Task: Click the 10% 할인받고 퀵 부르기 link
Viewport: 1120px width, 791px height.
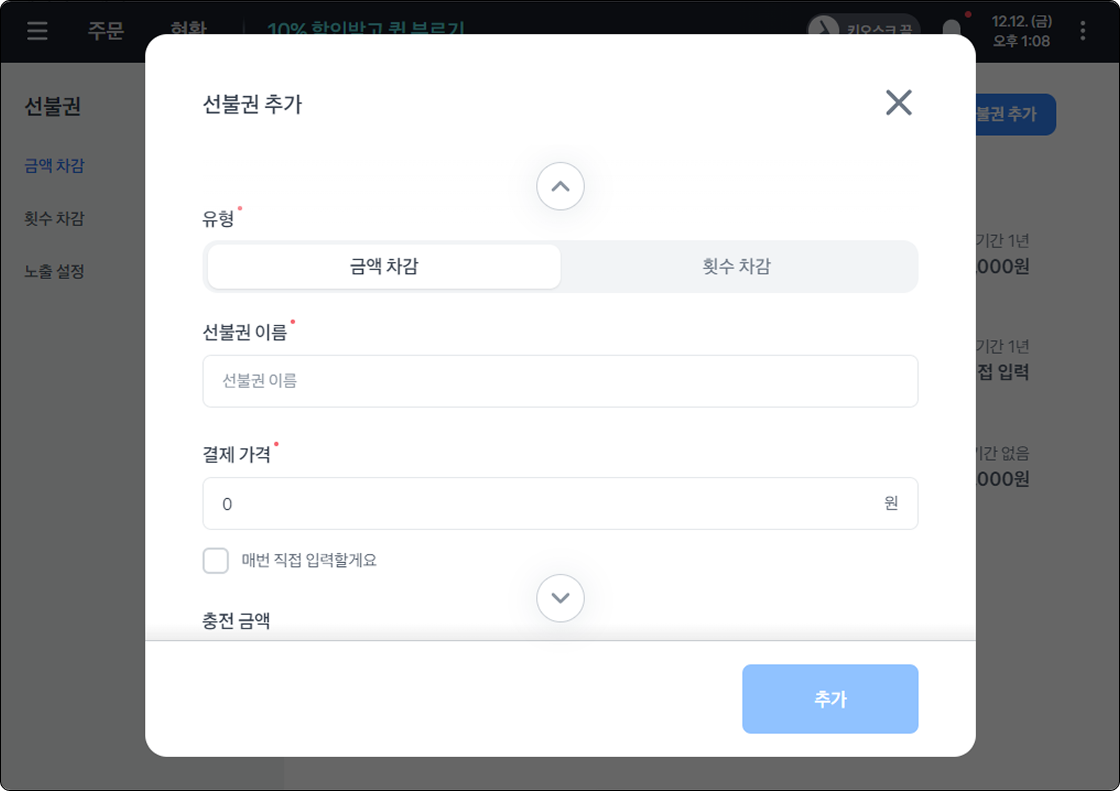Action: pyautogui.click(x=366, y=28)
